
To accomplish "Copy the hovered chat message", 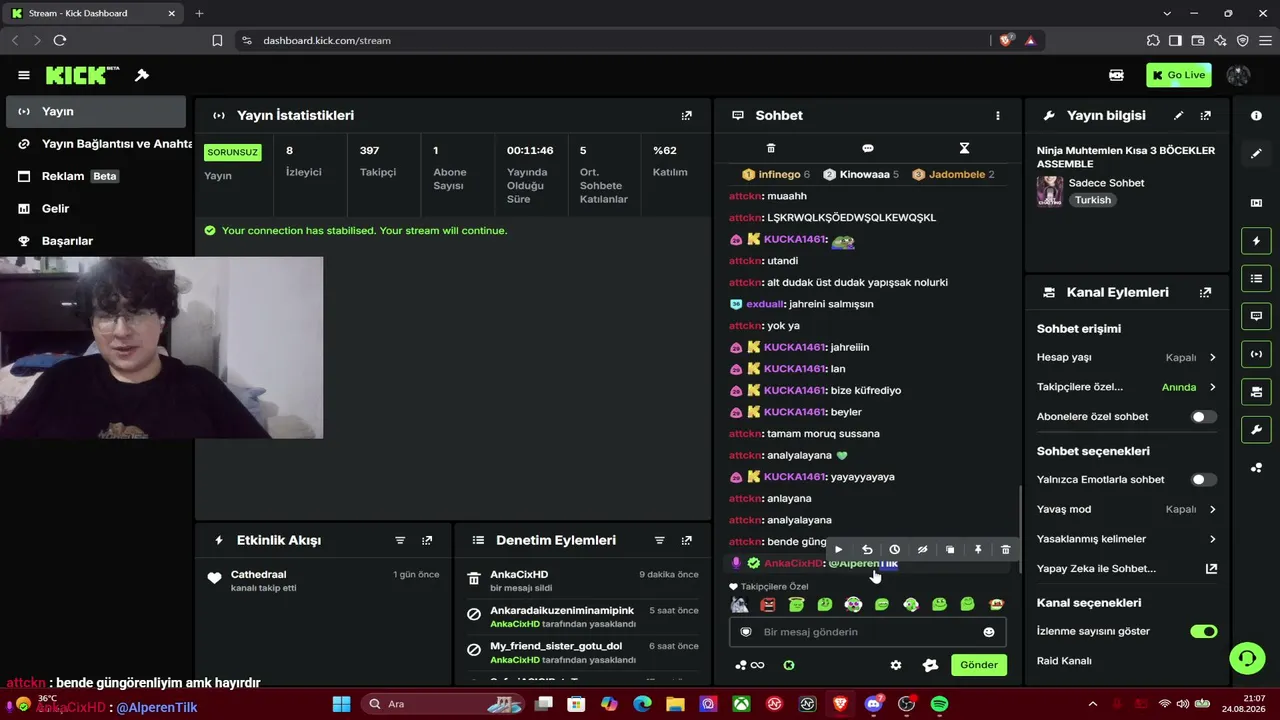I will coord(950,549).
